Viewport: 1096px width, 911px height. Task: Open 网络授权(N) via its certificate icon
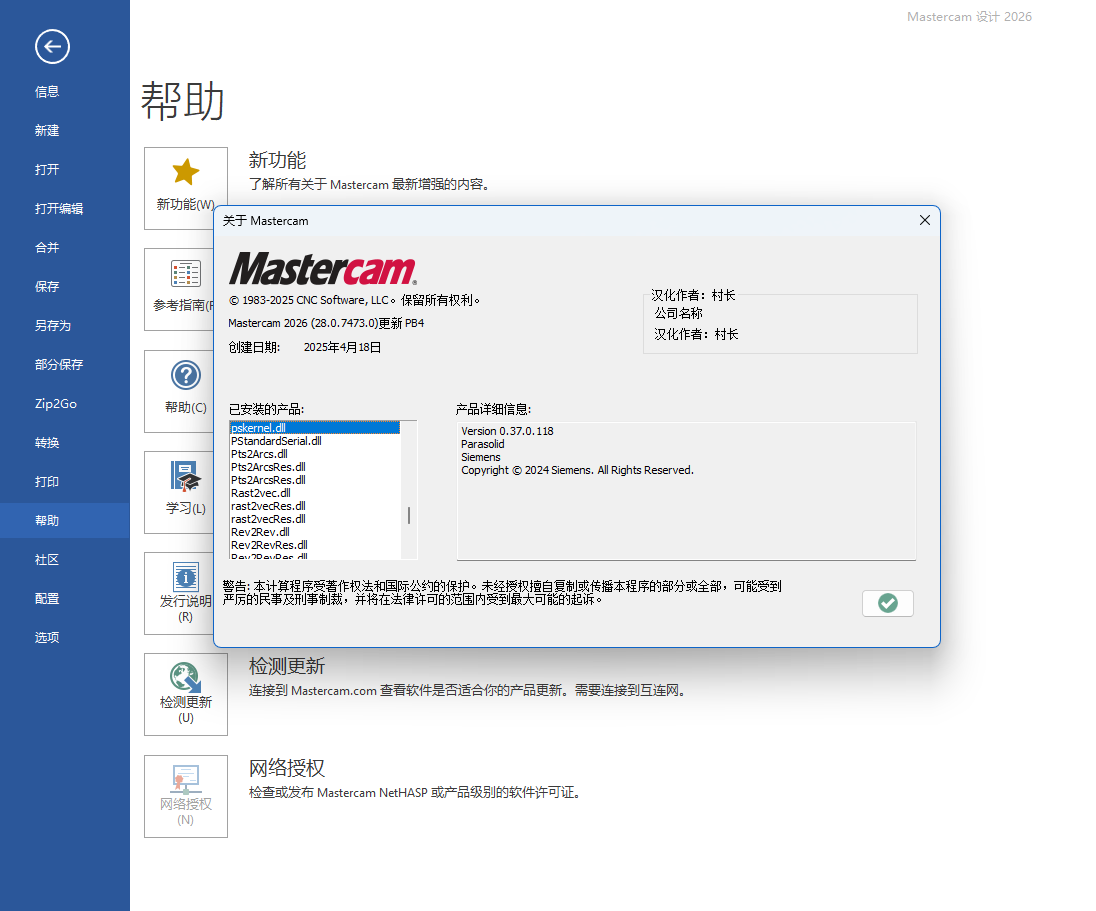pyautogui.click(x=185, y=779)
